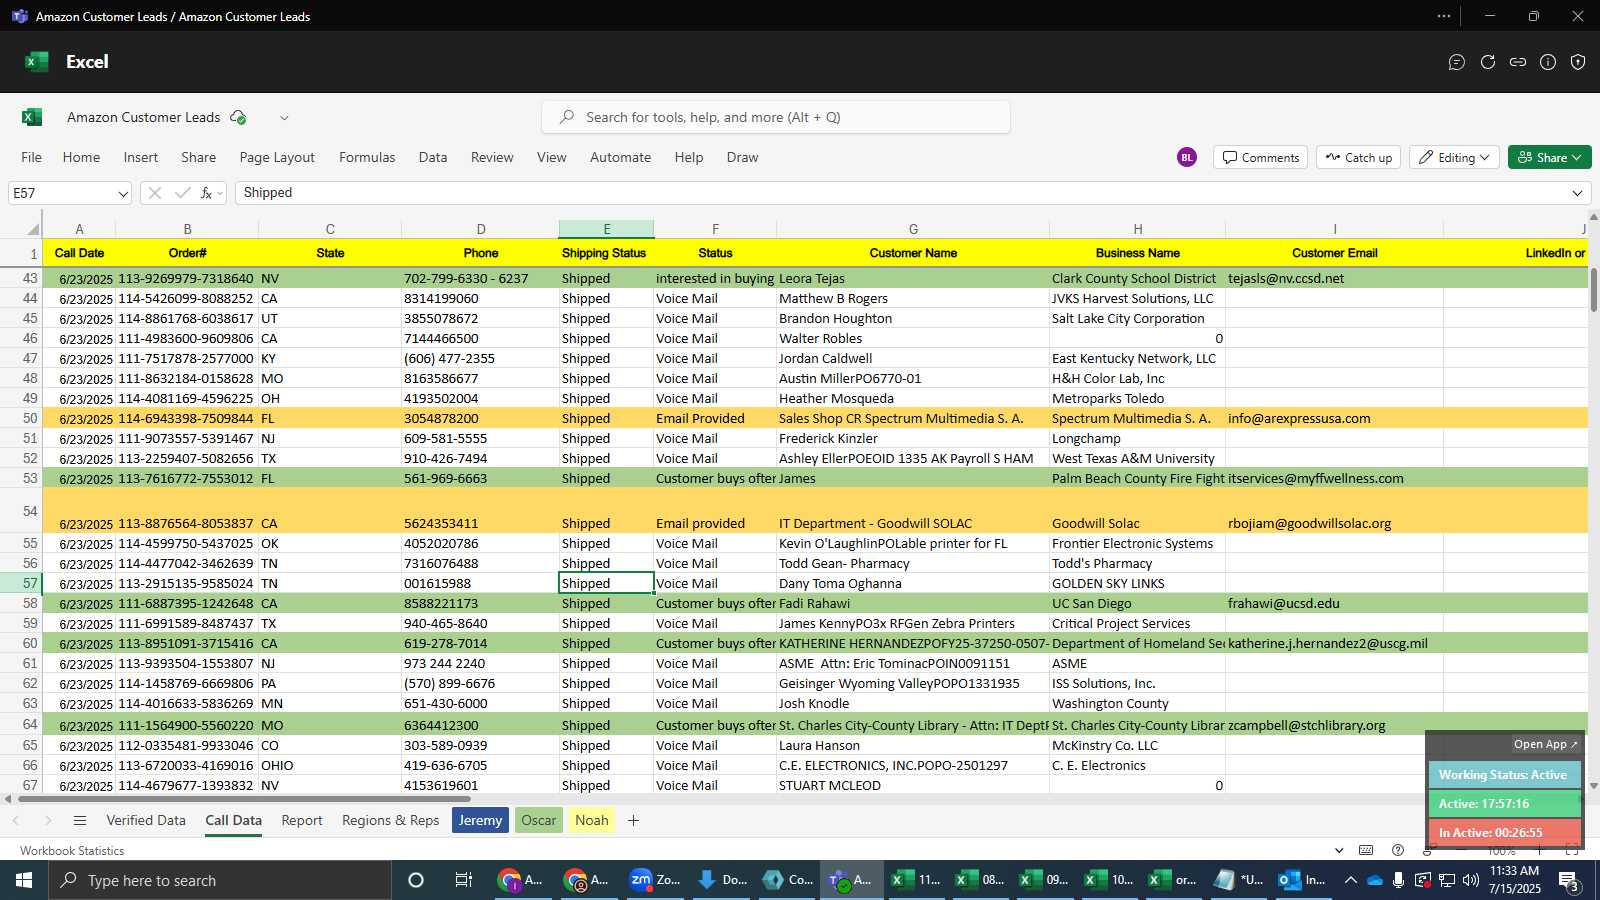
Task: Open the insert function fx button
Action: coord(206,193)
